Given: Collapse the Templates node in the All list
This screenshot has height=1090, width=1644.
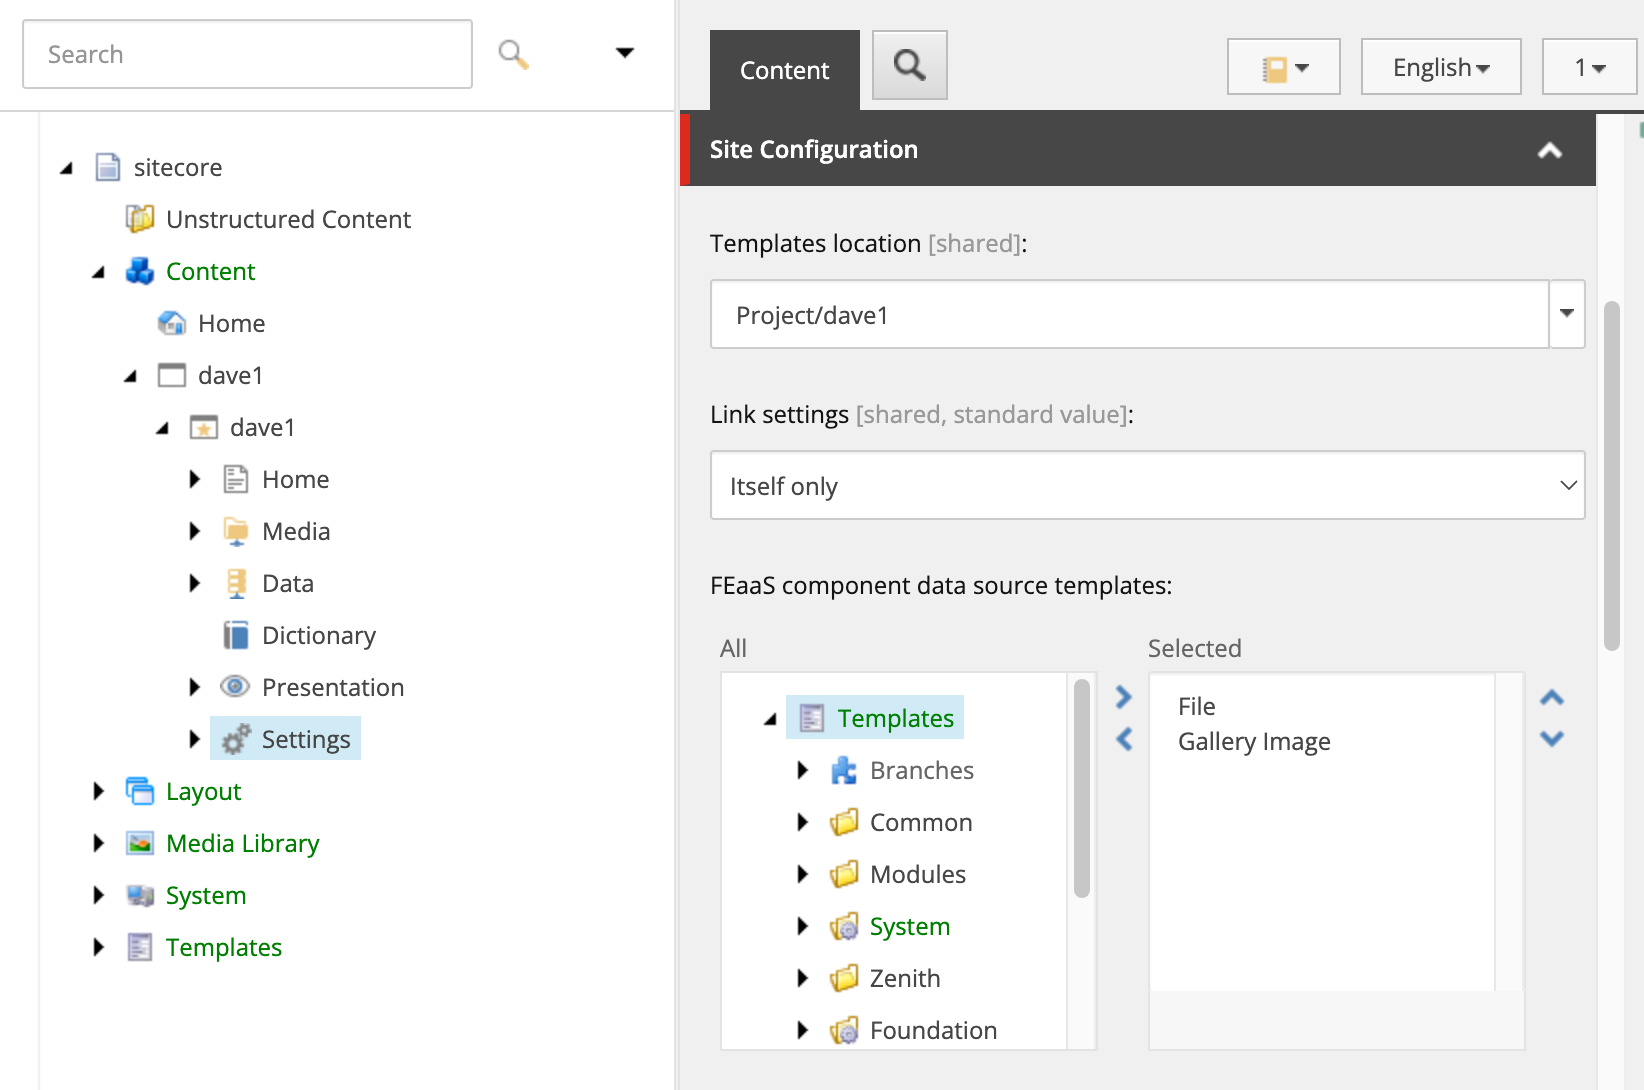Looking at the screenshot, I should (771, 719).
